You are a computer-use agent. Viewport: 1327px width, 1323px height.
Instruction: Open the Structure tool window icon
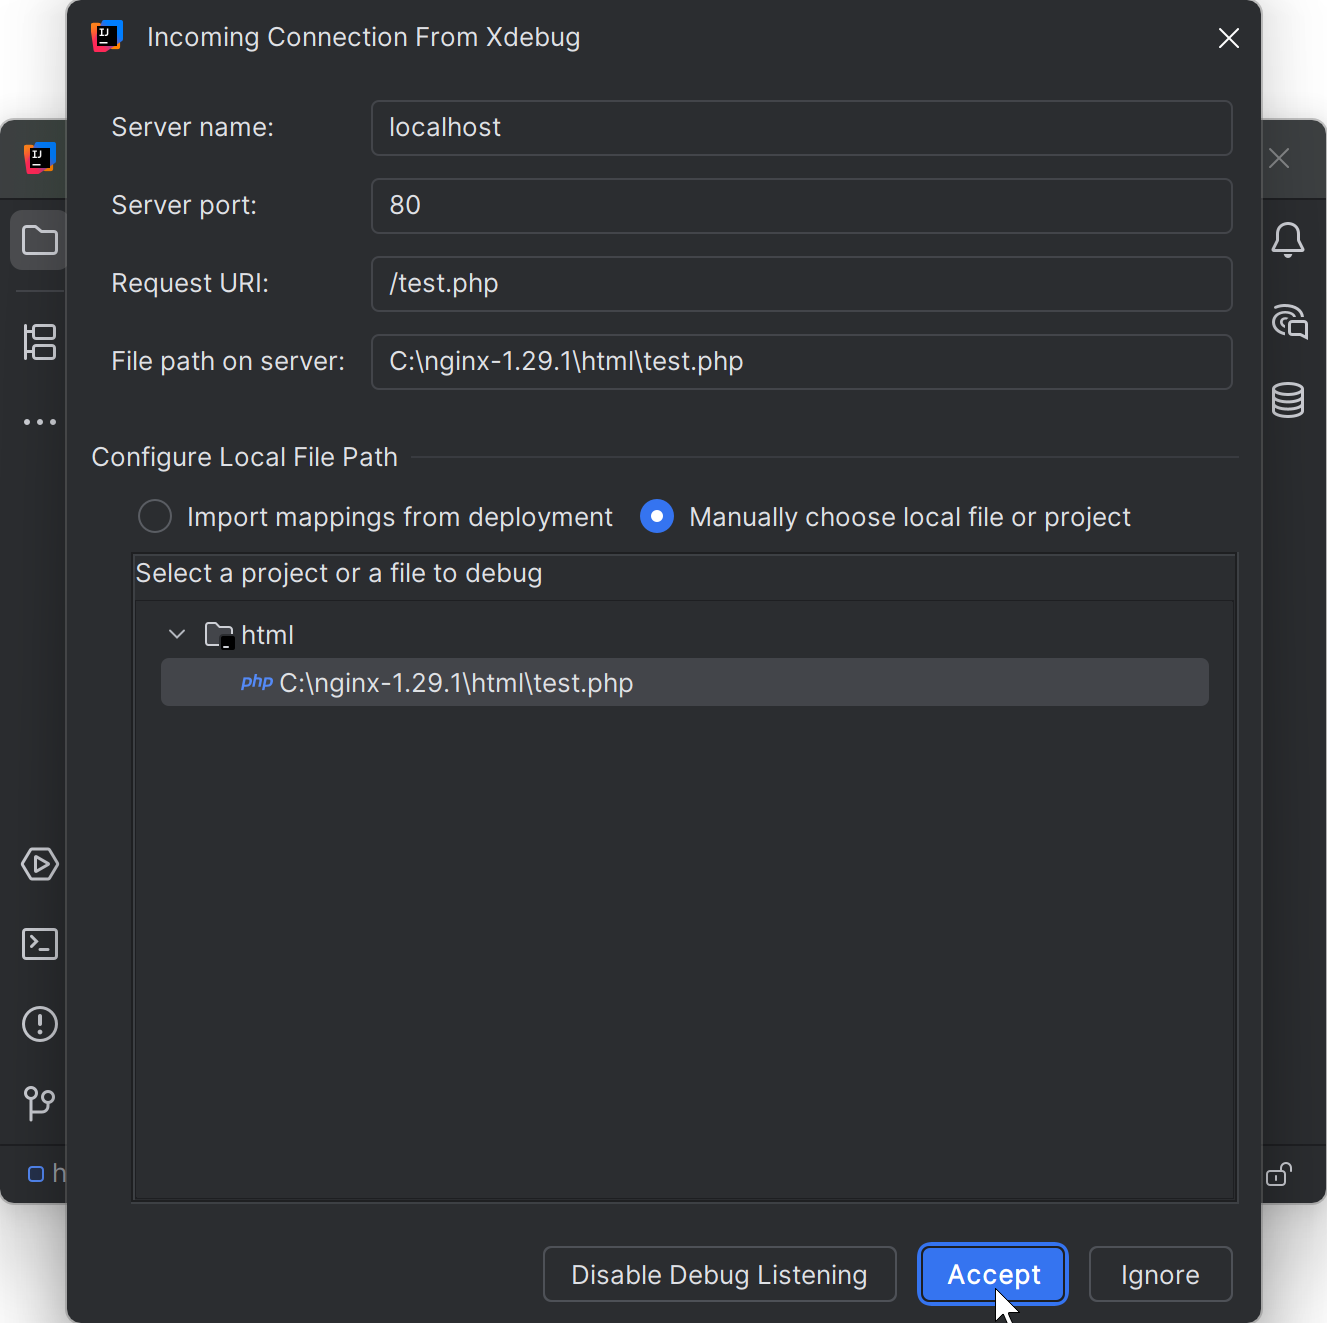click(40, 342)
